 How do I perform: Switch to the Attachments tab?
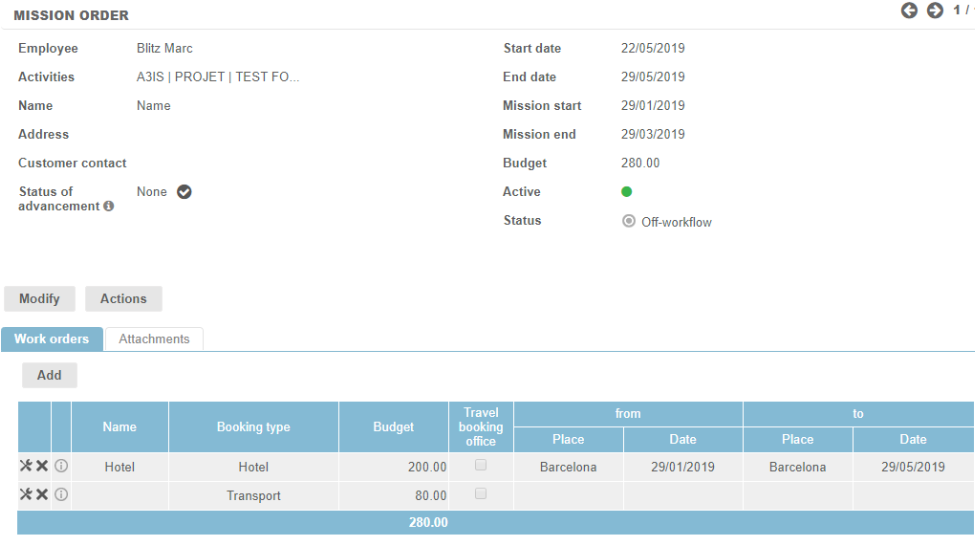click(154, 339)
